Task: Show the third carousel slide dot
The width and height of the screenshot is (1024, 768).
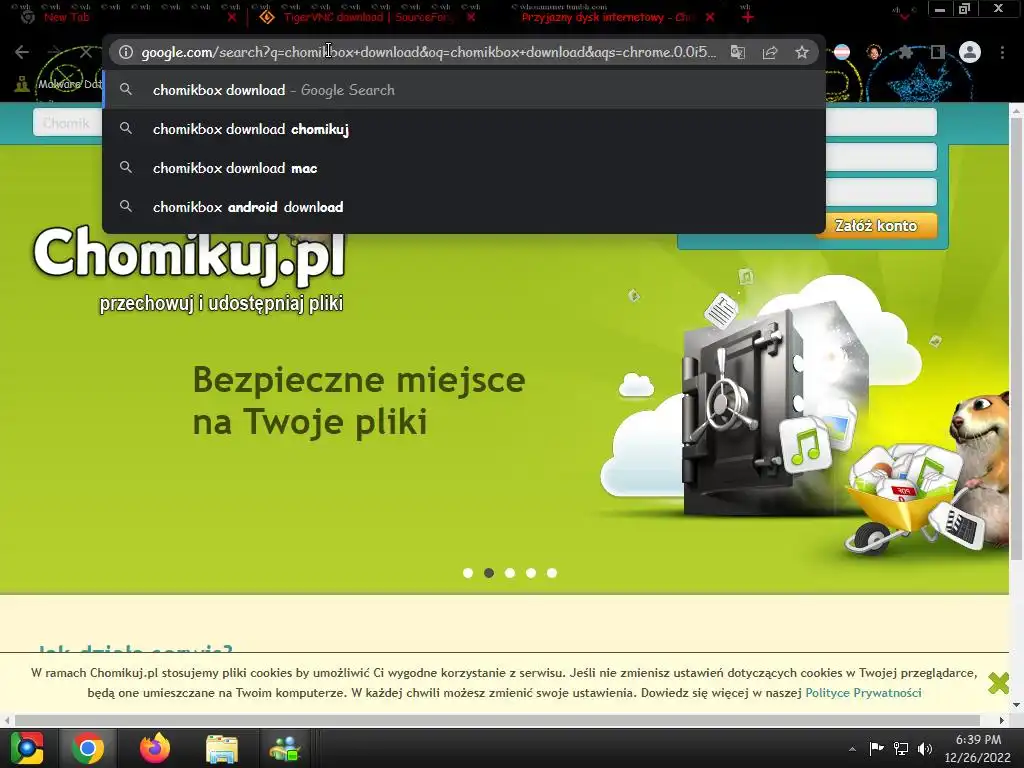Action: pyautogui.click(x=510, y=573)
